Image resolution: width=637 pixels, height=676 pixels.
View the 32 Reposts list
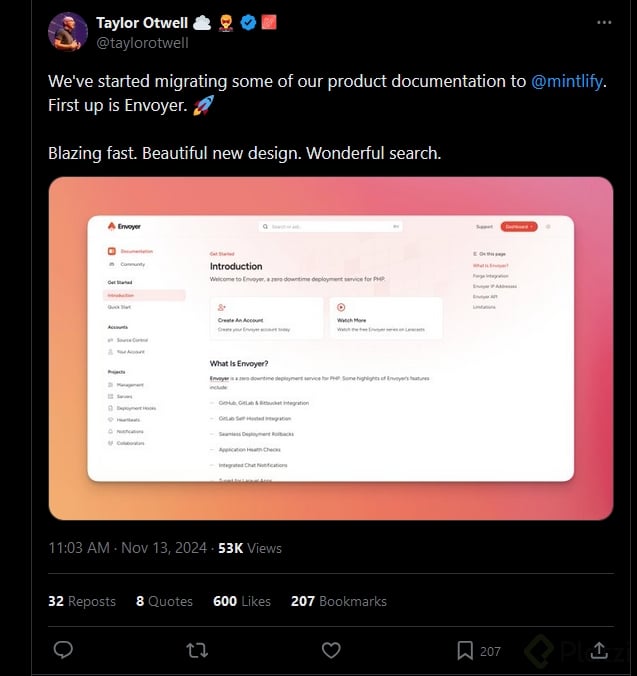click(x=82, y=601)
